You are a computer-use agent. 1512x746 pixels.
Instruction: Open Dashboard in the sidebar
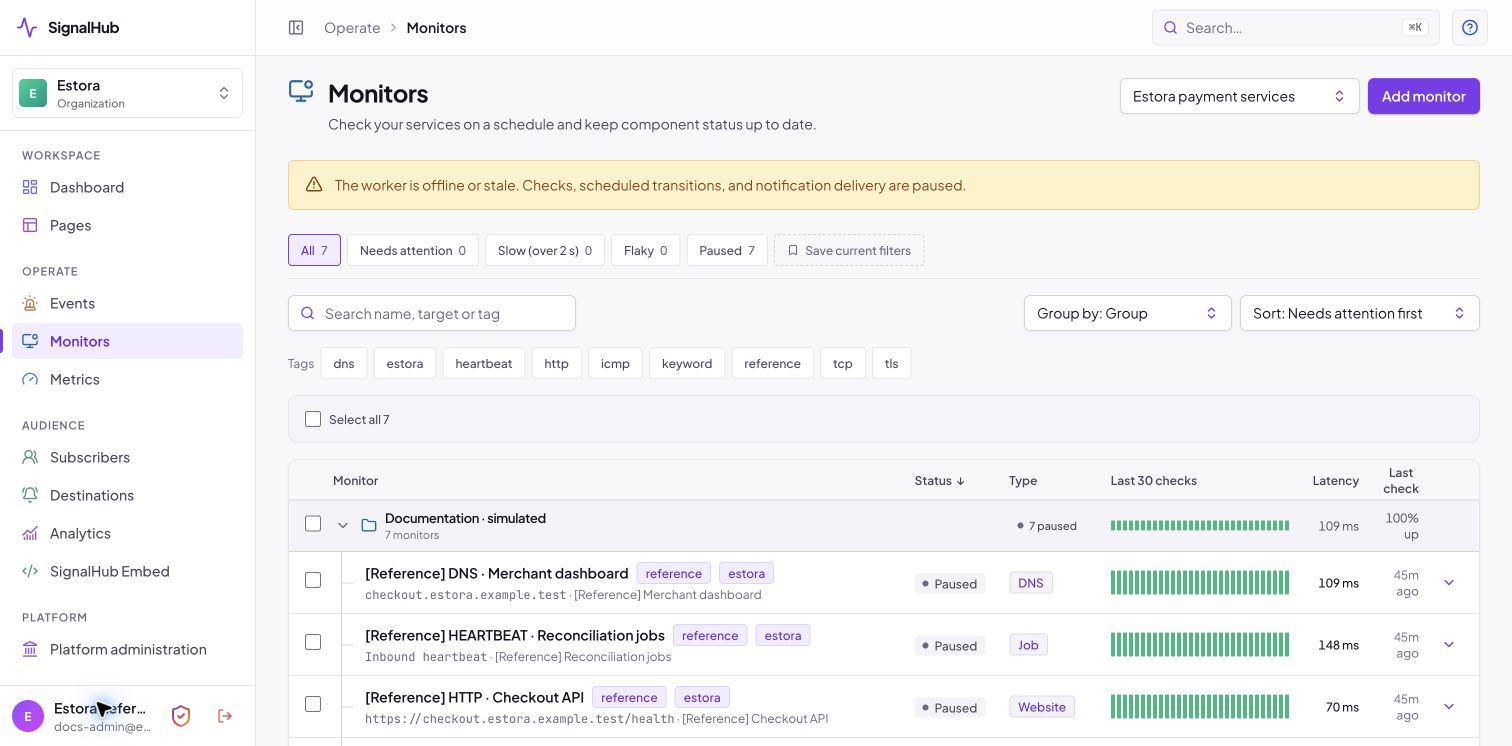[x=127, y=188]
